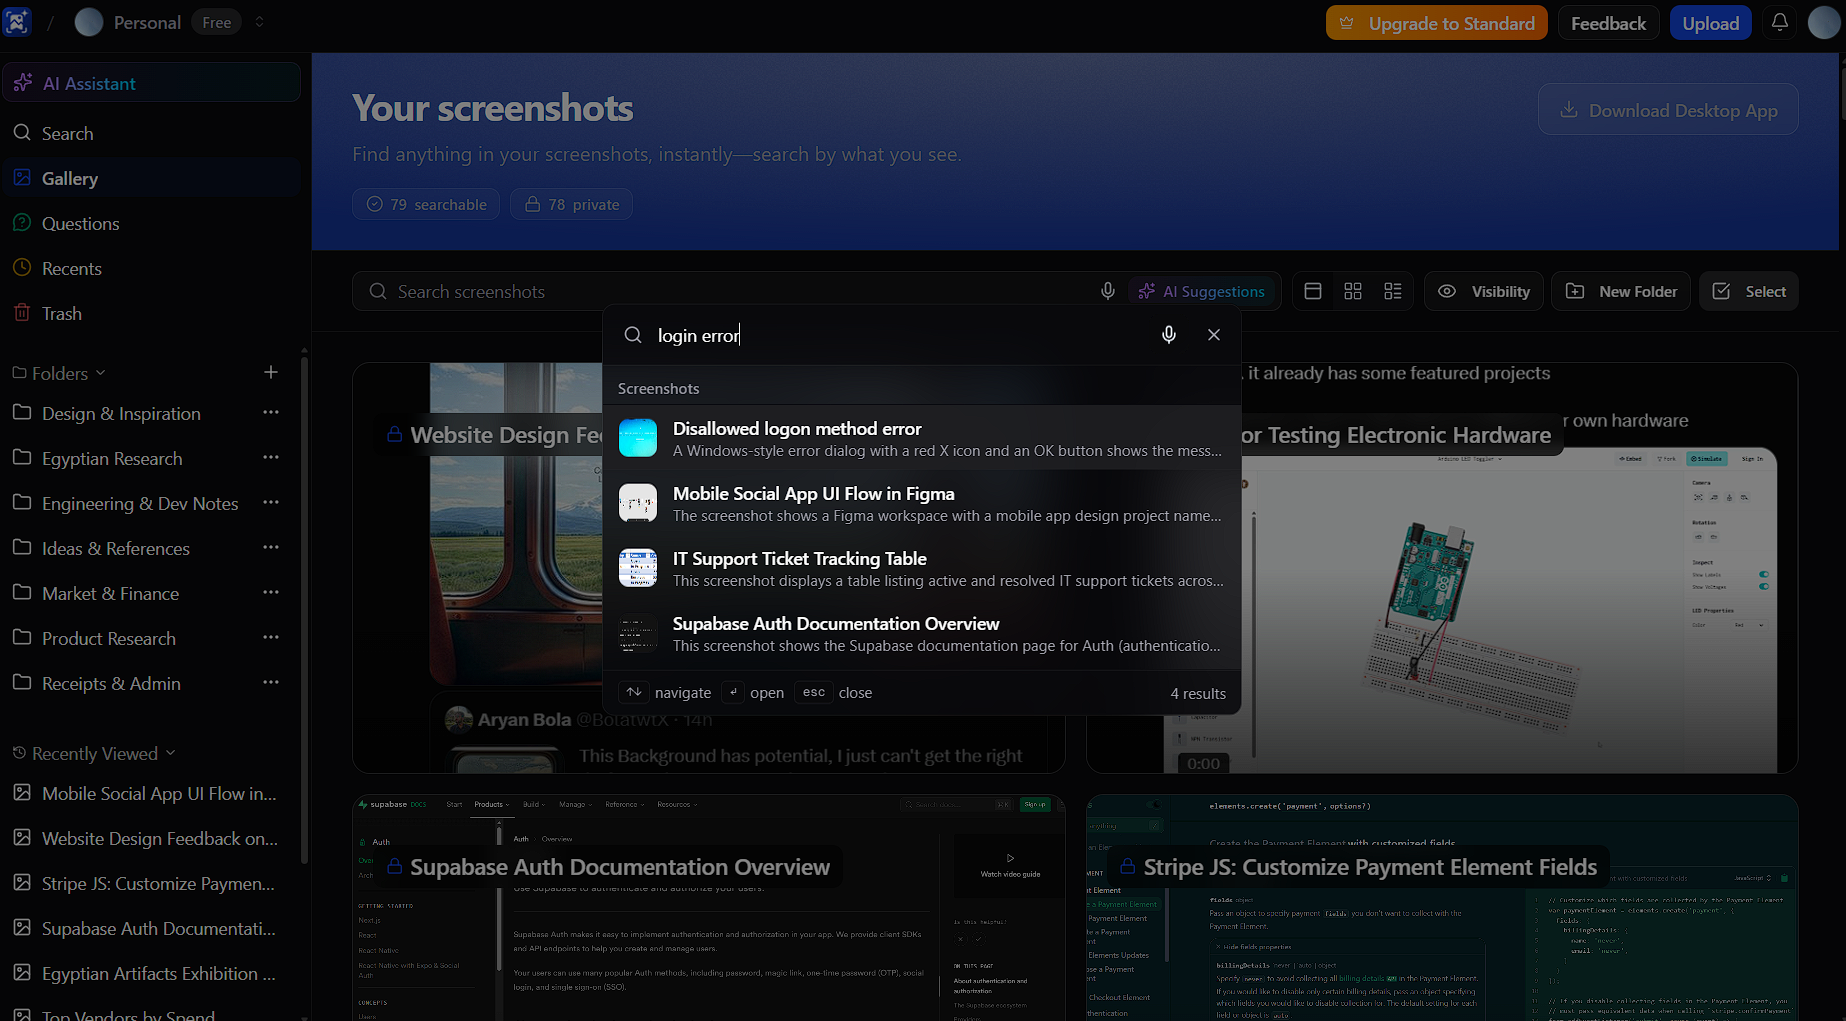This screenshot has width=1846, height=1021.
Task: Open the options menu for Egyptian Research folder
Action: point(271,457)
